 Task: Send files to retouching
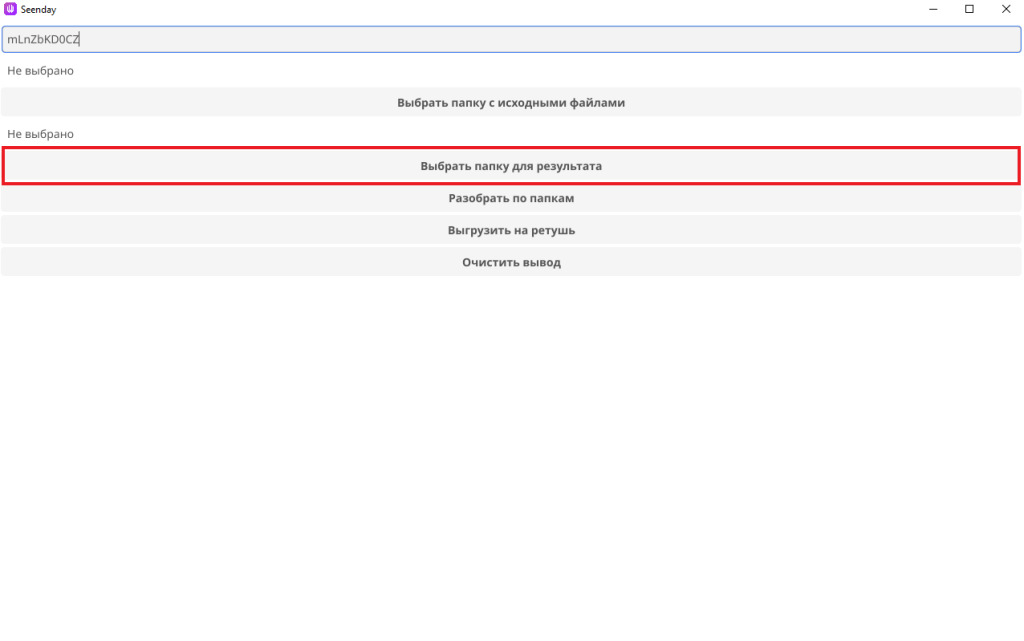pos(511,230)
